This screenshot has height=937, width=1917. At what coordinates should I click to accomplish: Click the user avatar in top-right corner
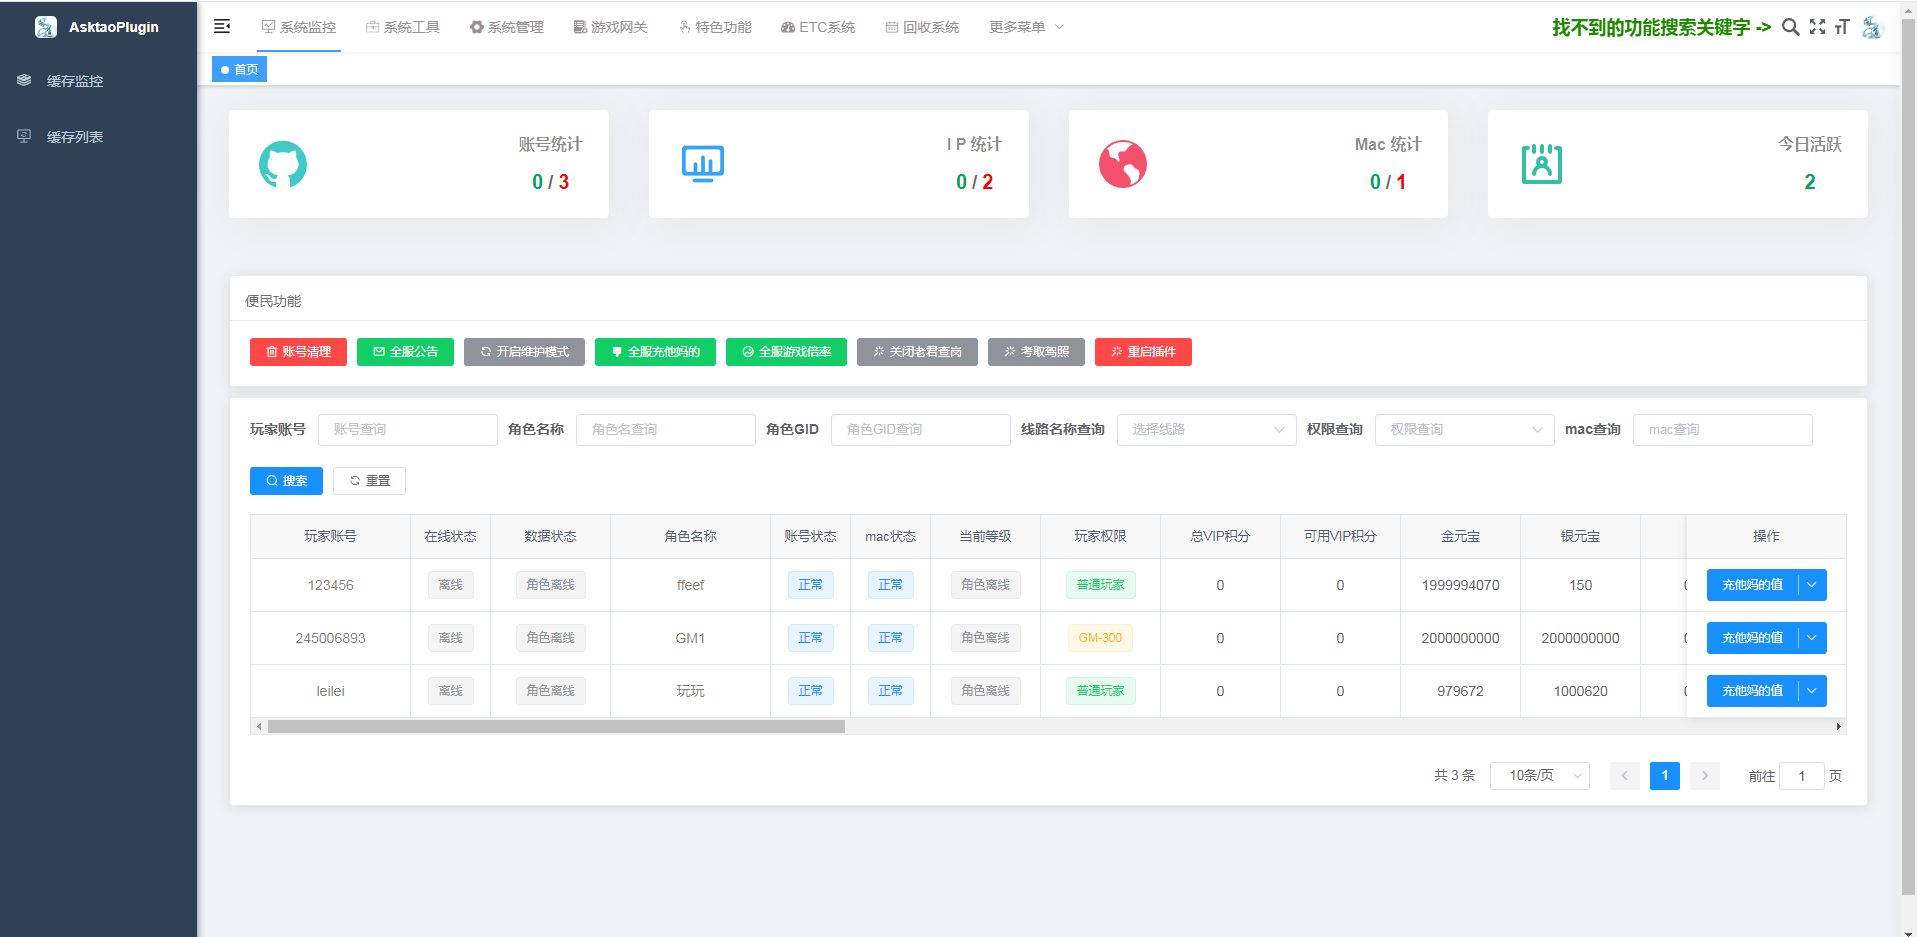coord(1871,27)
